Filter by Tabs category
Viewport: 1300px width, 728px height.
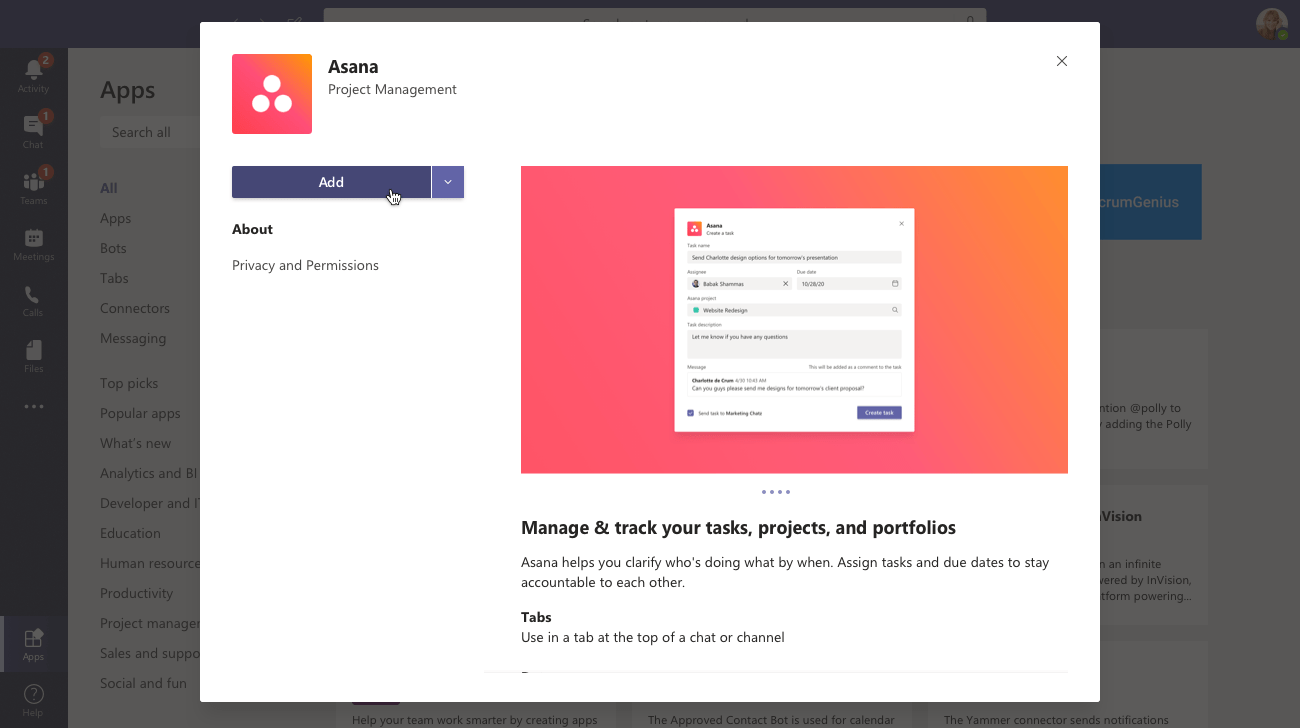114,278
